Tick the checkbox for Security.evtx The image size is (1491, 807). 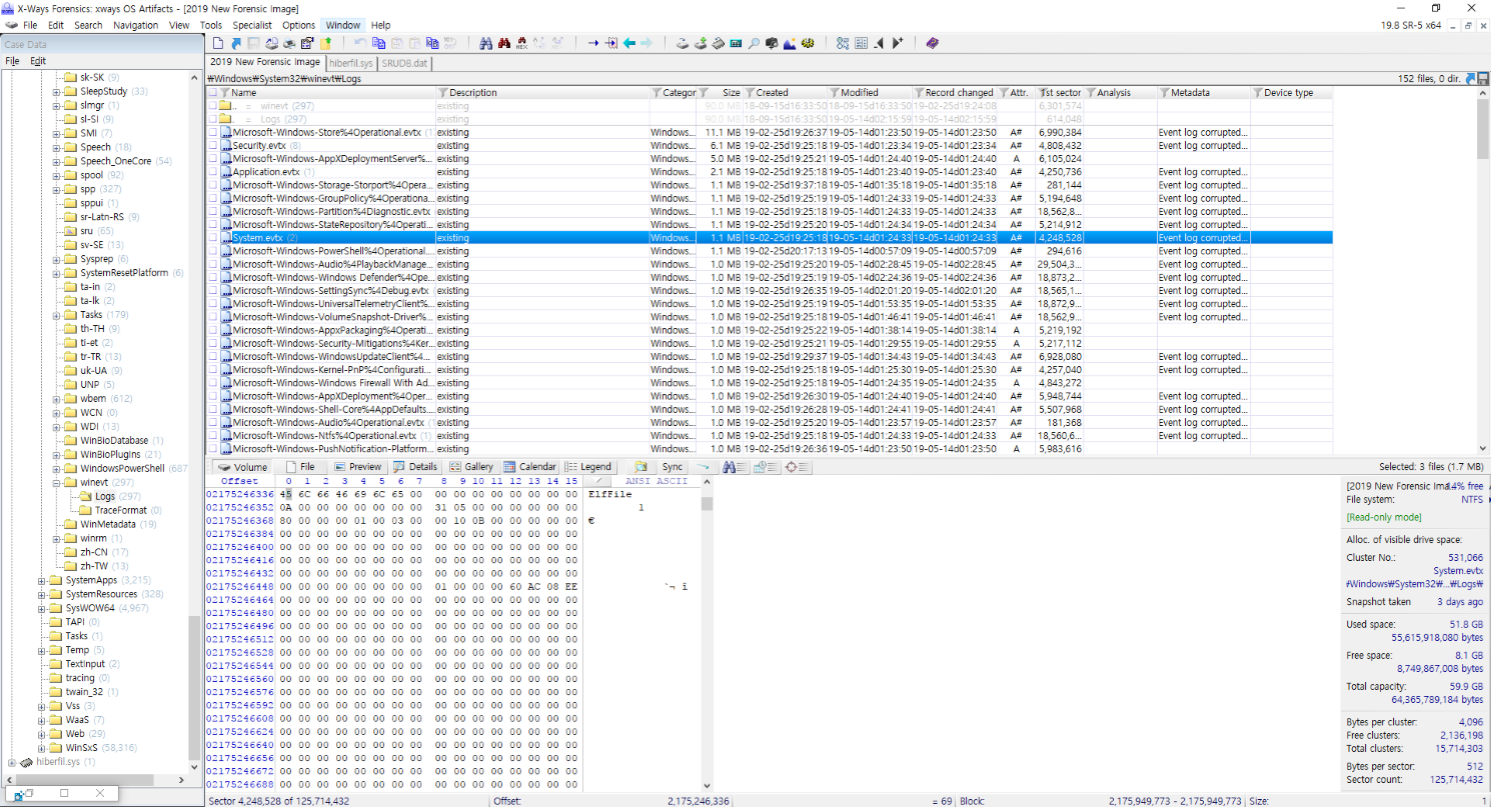213,145
